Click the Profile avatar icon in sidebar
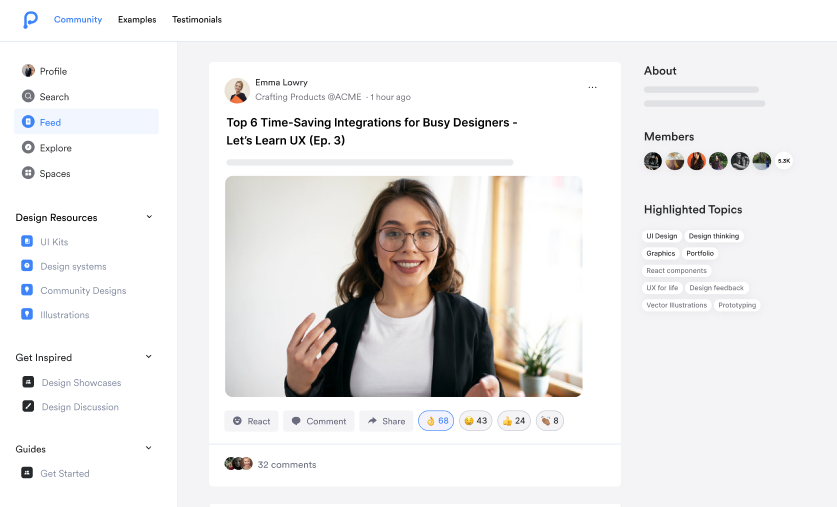Screen dimensions: 837x507 click(28, 71)
